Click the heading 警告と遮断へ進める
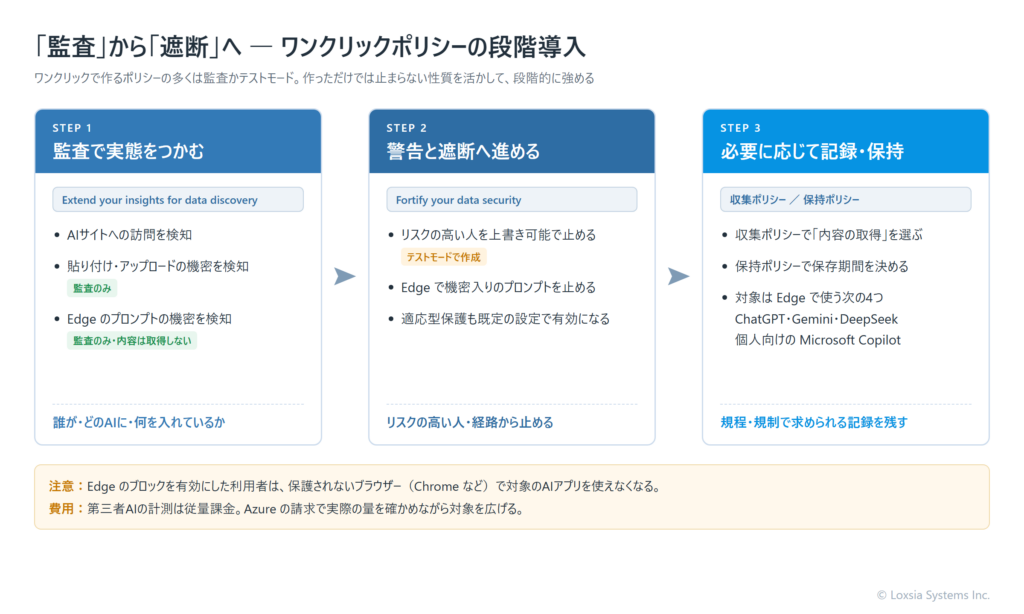 (x=463, y=152)
